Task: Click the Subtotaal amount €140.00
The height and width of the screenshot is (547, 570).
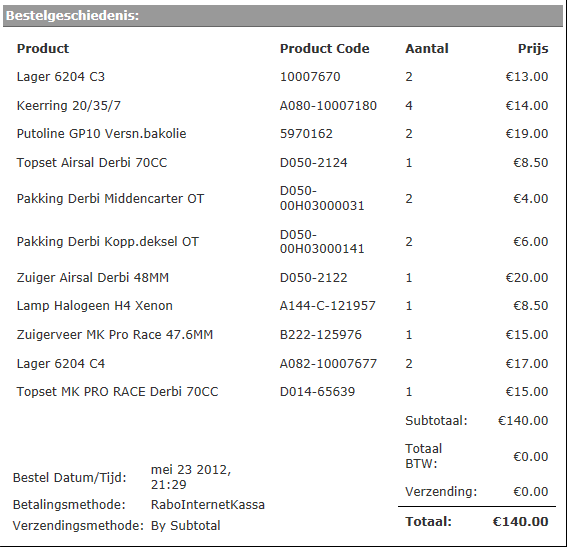Action: tap(523, 421)
